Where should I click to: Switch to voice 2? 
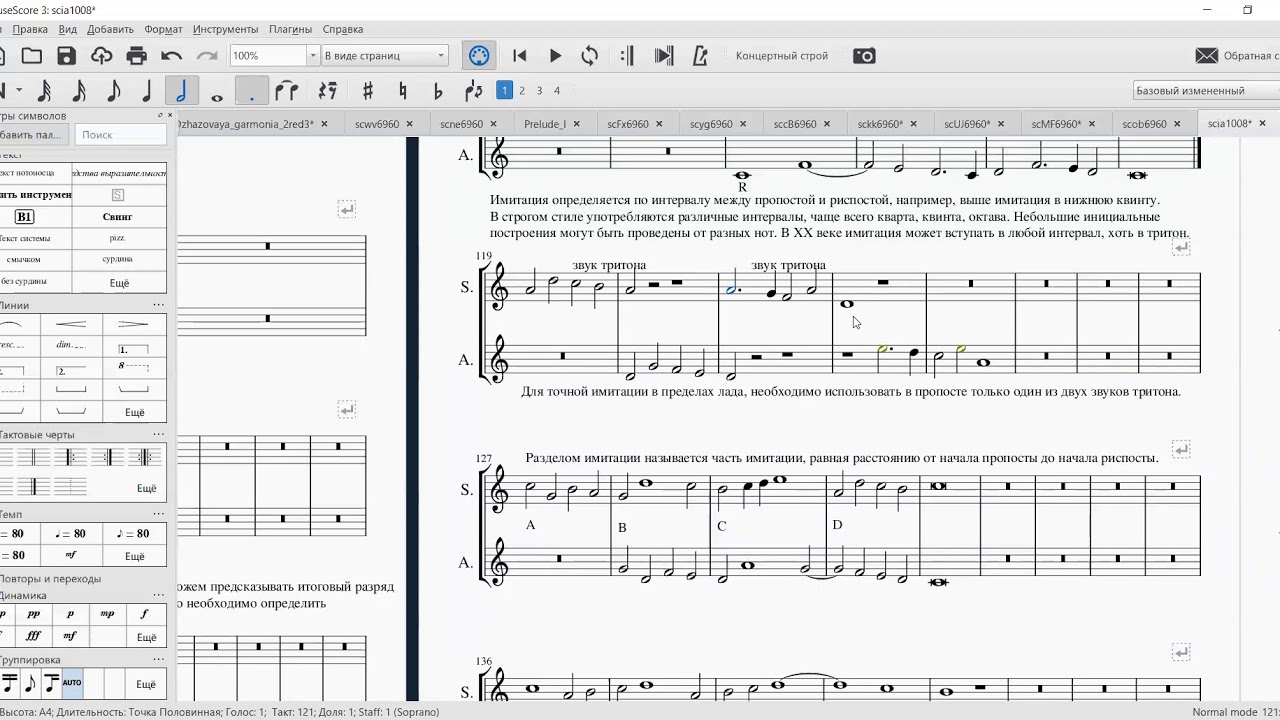pos(521,90)
